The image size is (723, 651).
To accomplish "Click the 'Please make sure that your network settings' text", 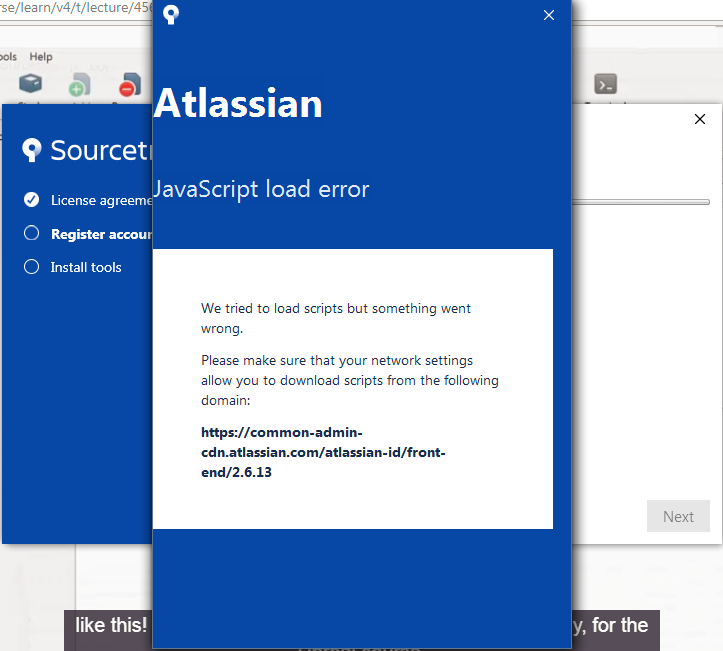I will point(350,380).
